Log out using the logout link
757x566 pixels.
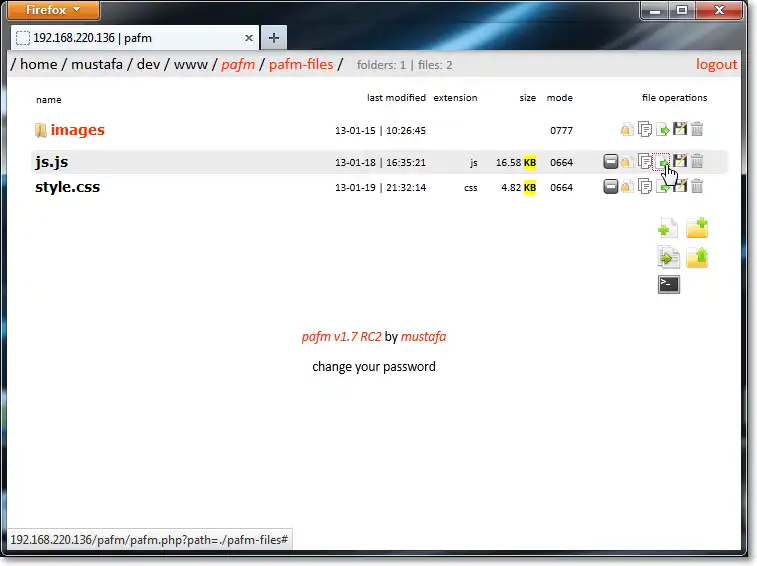point(716,64)
